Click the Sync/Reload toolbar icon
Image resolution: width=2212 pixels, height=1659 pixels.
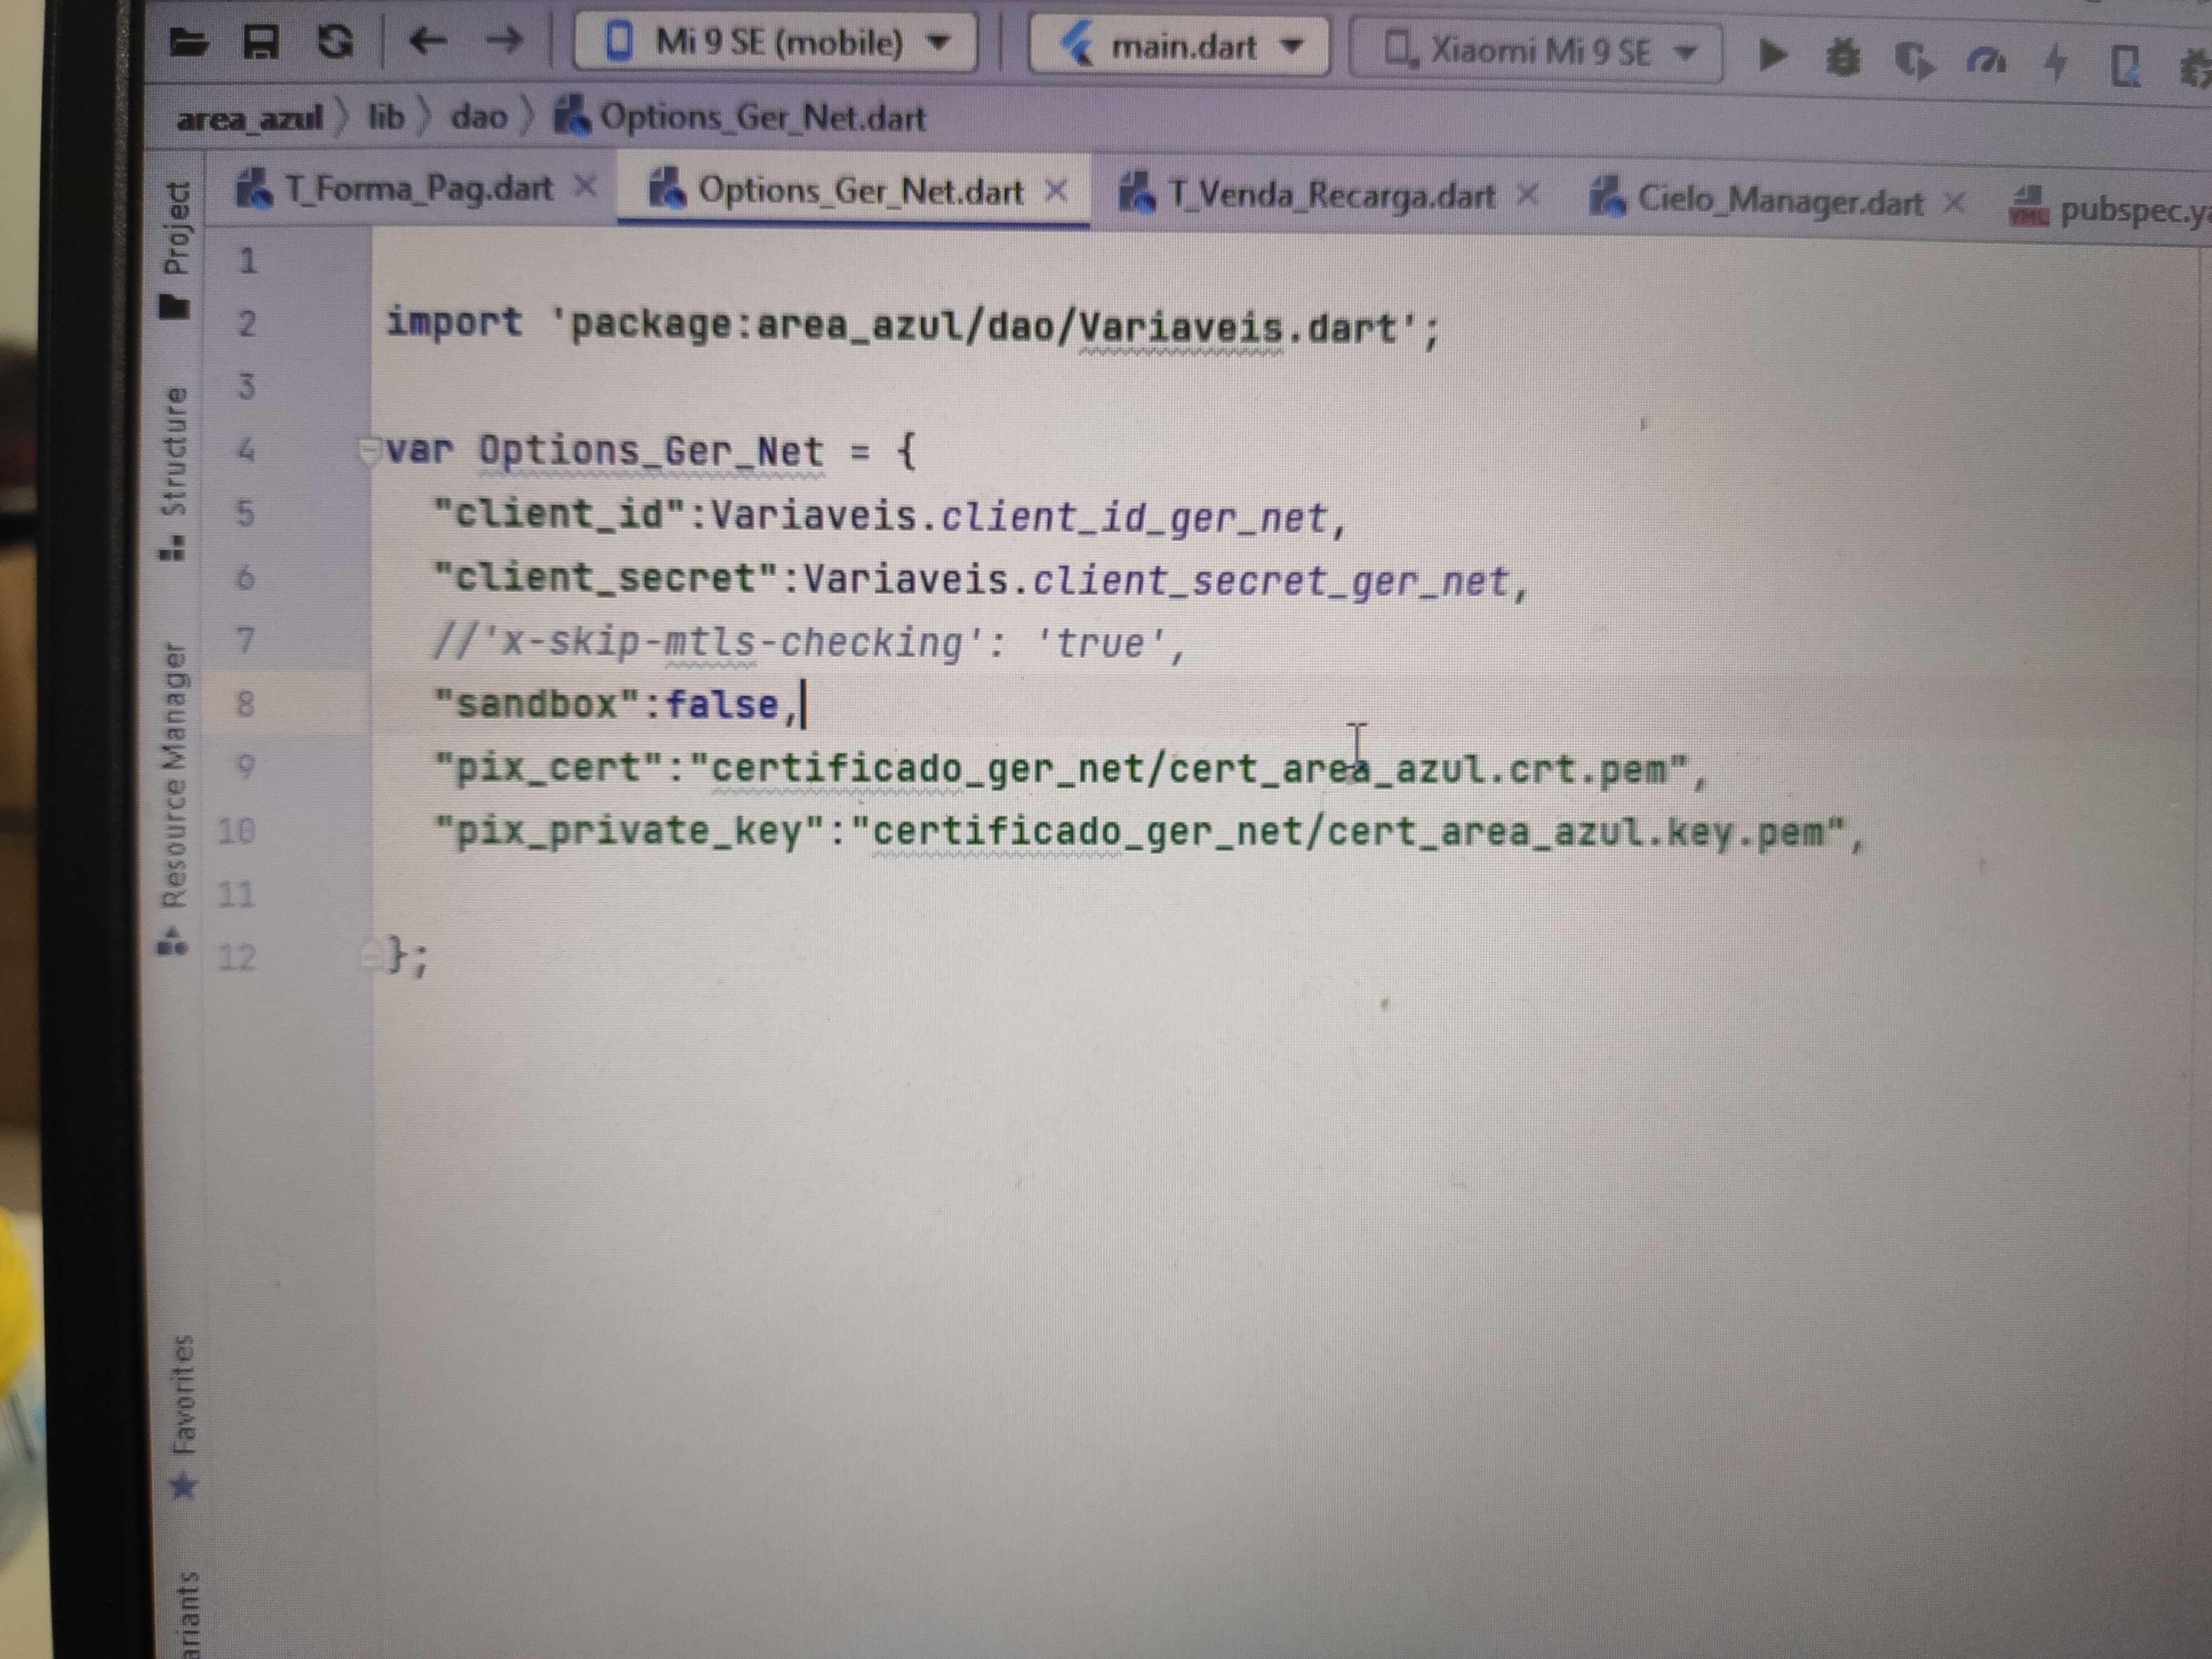[335, 41]
